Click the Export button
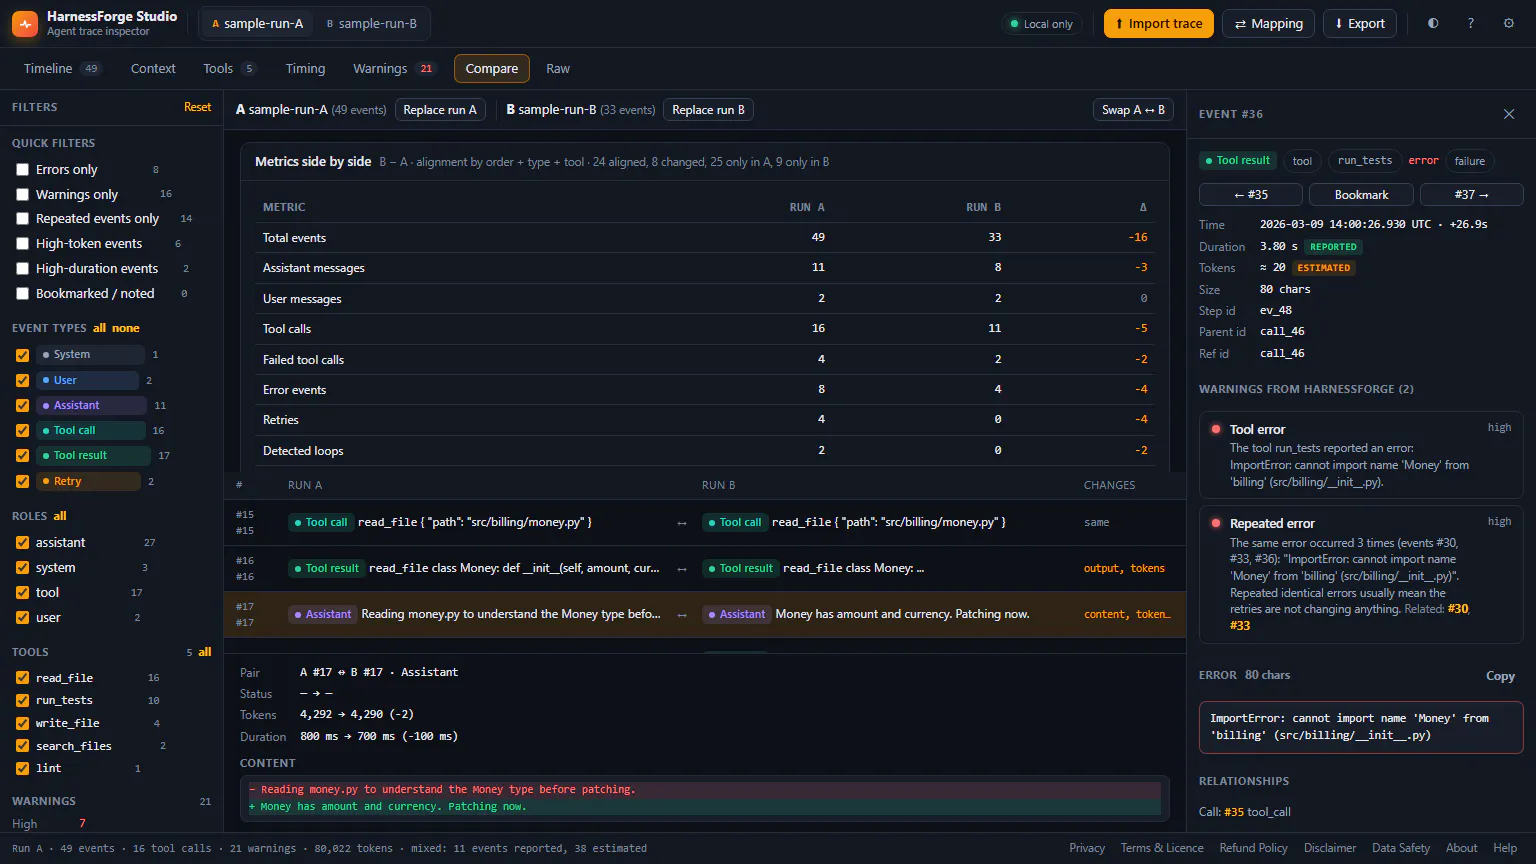The image size is (1536, 864). point(1360,23)
